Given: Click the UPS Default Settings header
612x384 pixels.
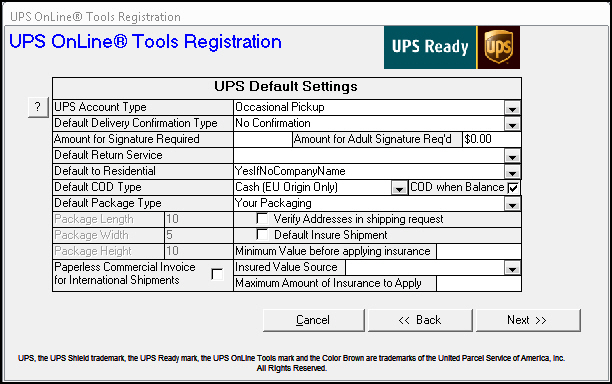Looking at the screenshot, I should 286,86.
